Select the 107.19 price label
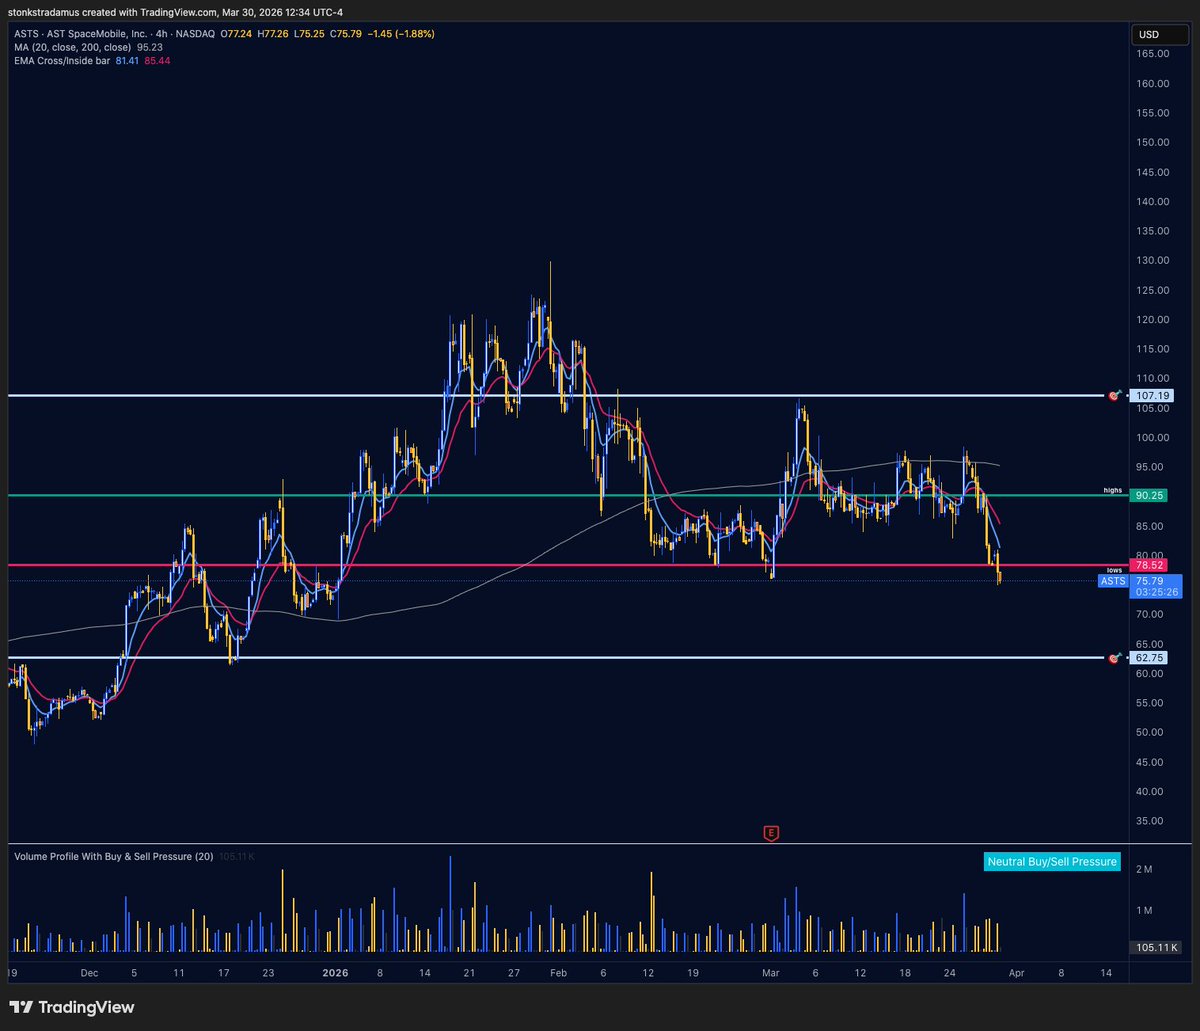The width and height of the screenshot is (1200, 1031). tap(1151, 396)
